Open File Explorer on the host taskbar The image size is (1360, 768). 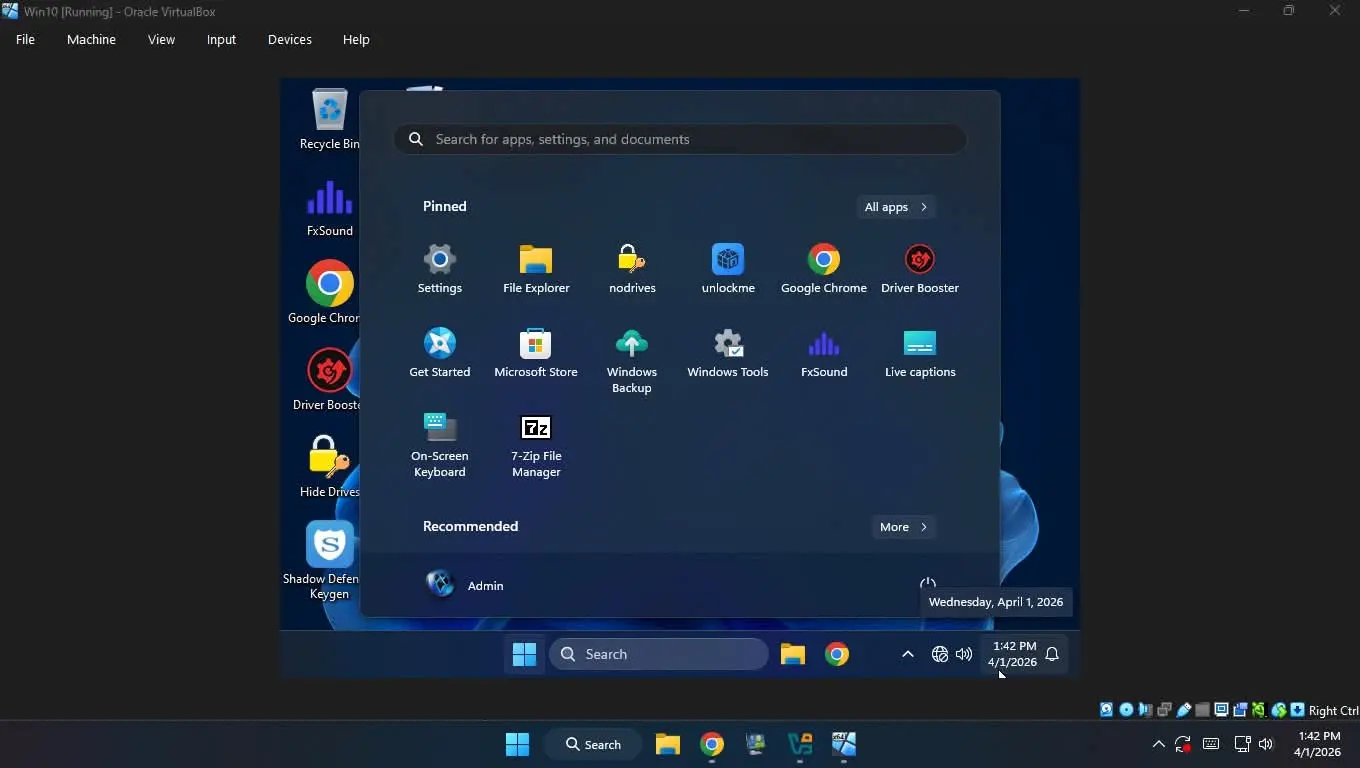click(668, 744)
